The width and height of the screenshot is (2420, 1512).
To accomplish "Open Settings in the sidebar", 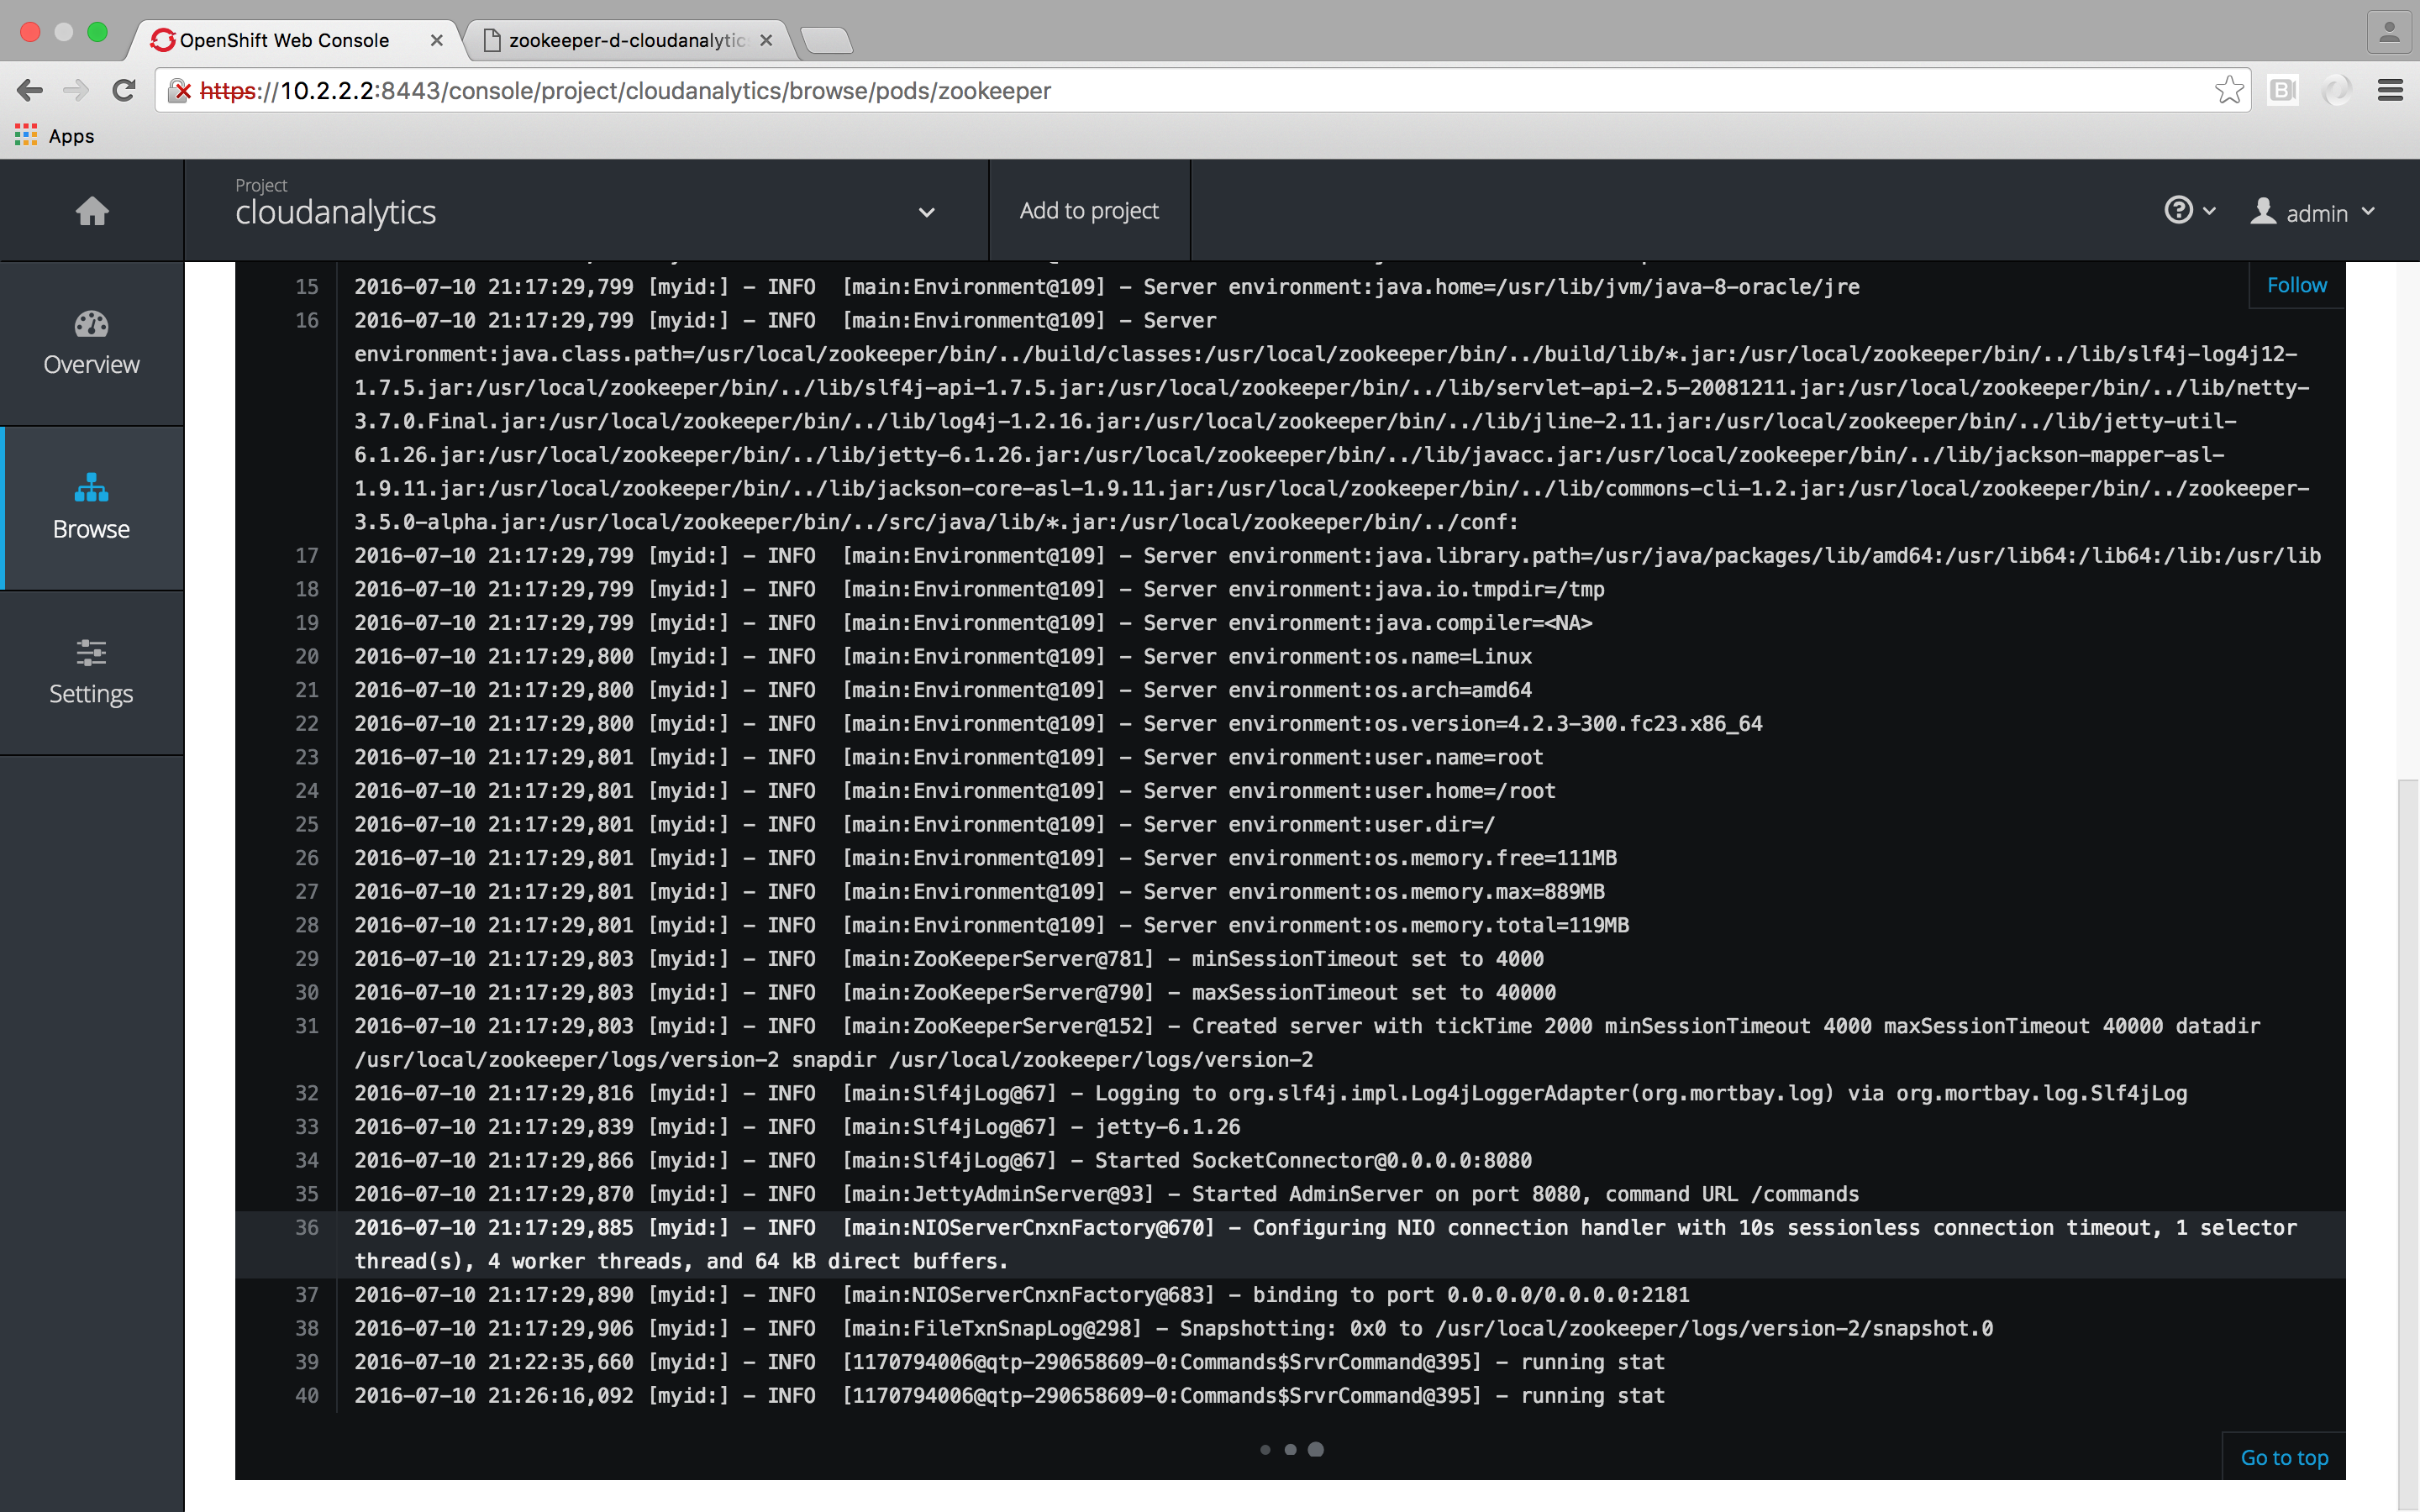I will coord(91,672).
